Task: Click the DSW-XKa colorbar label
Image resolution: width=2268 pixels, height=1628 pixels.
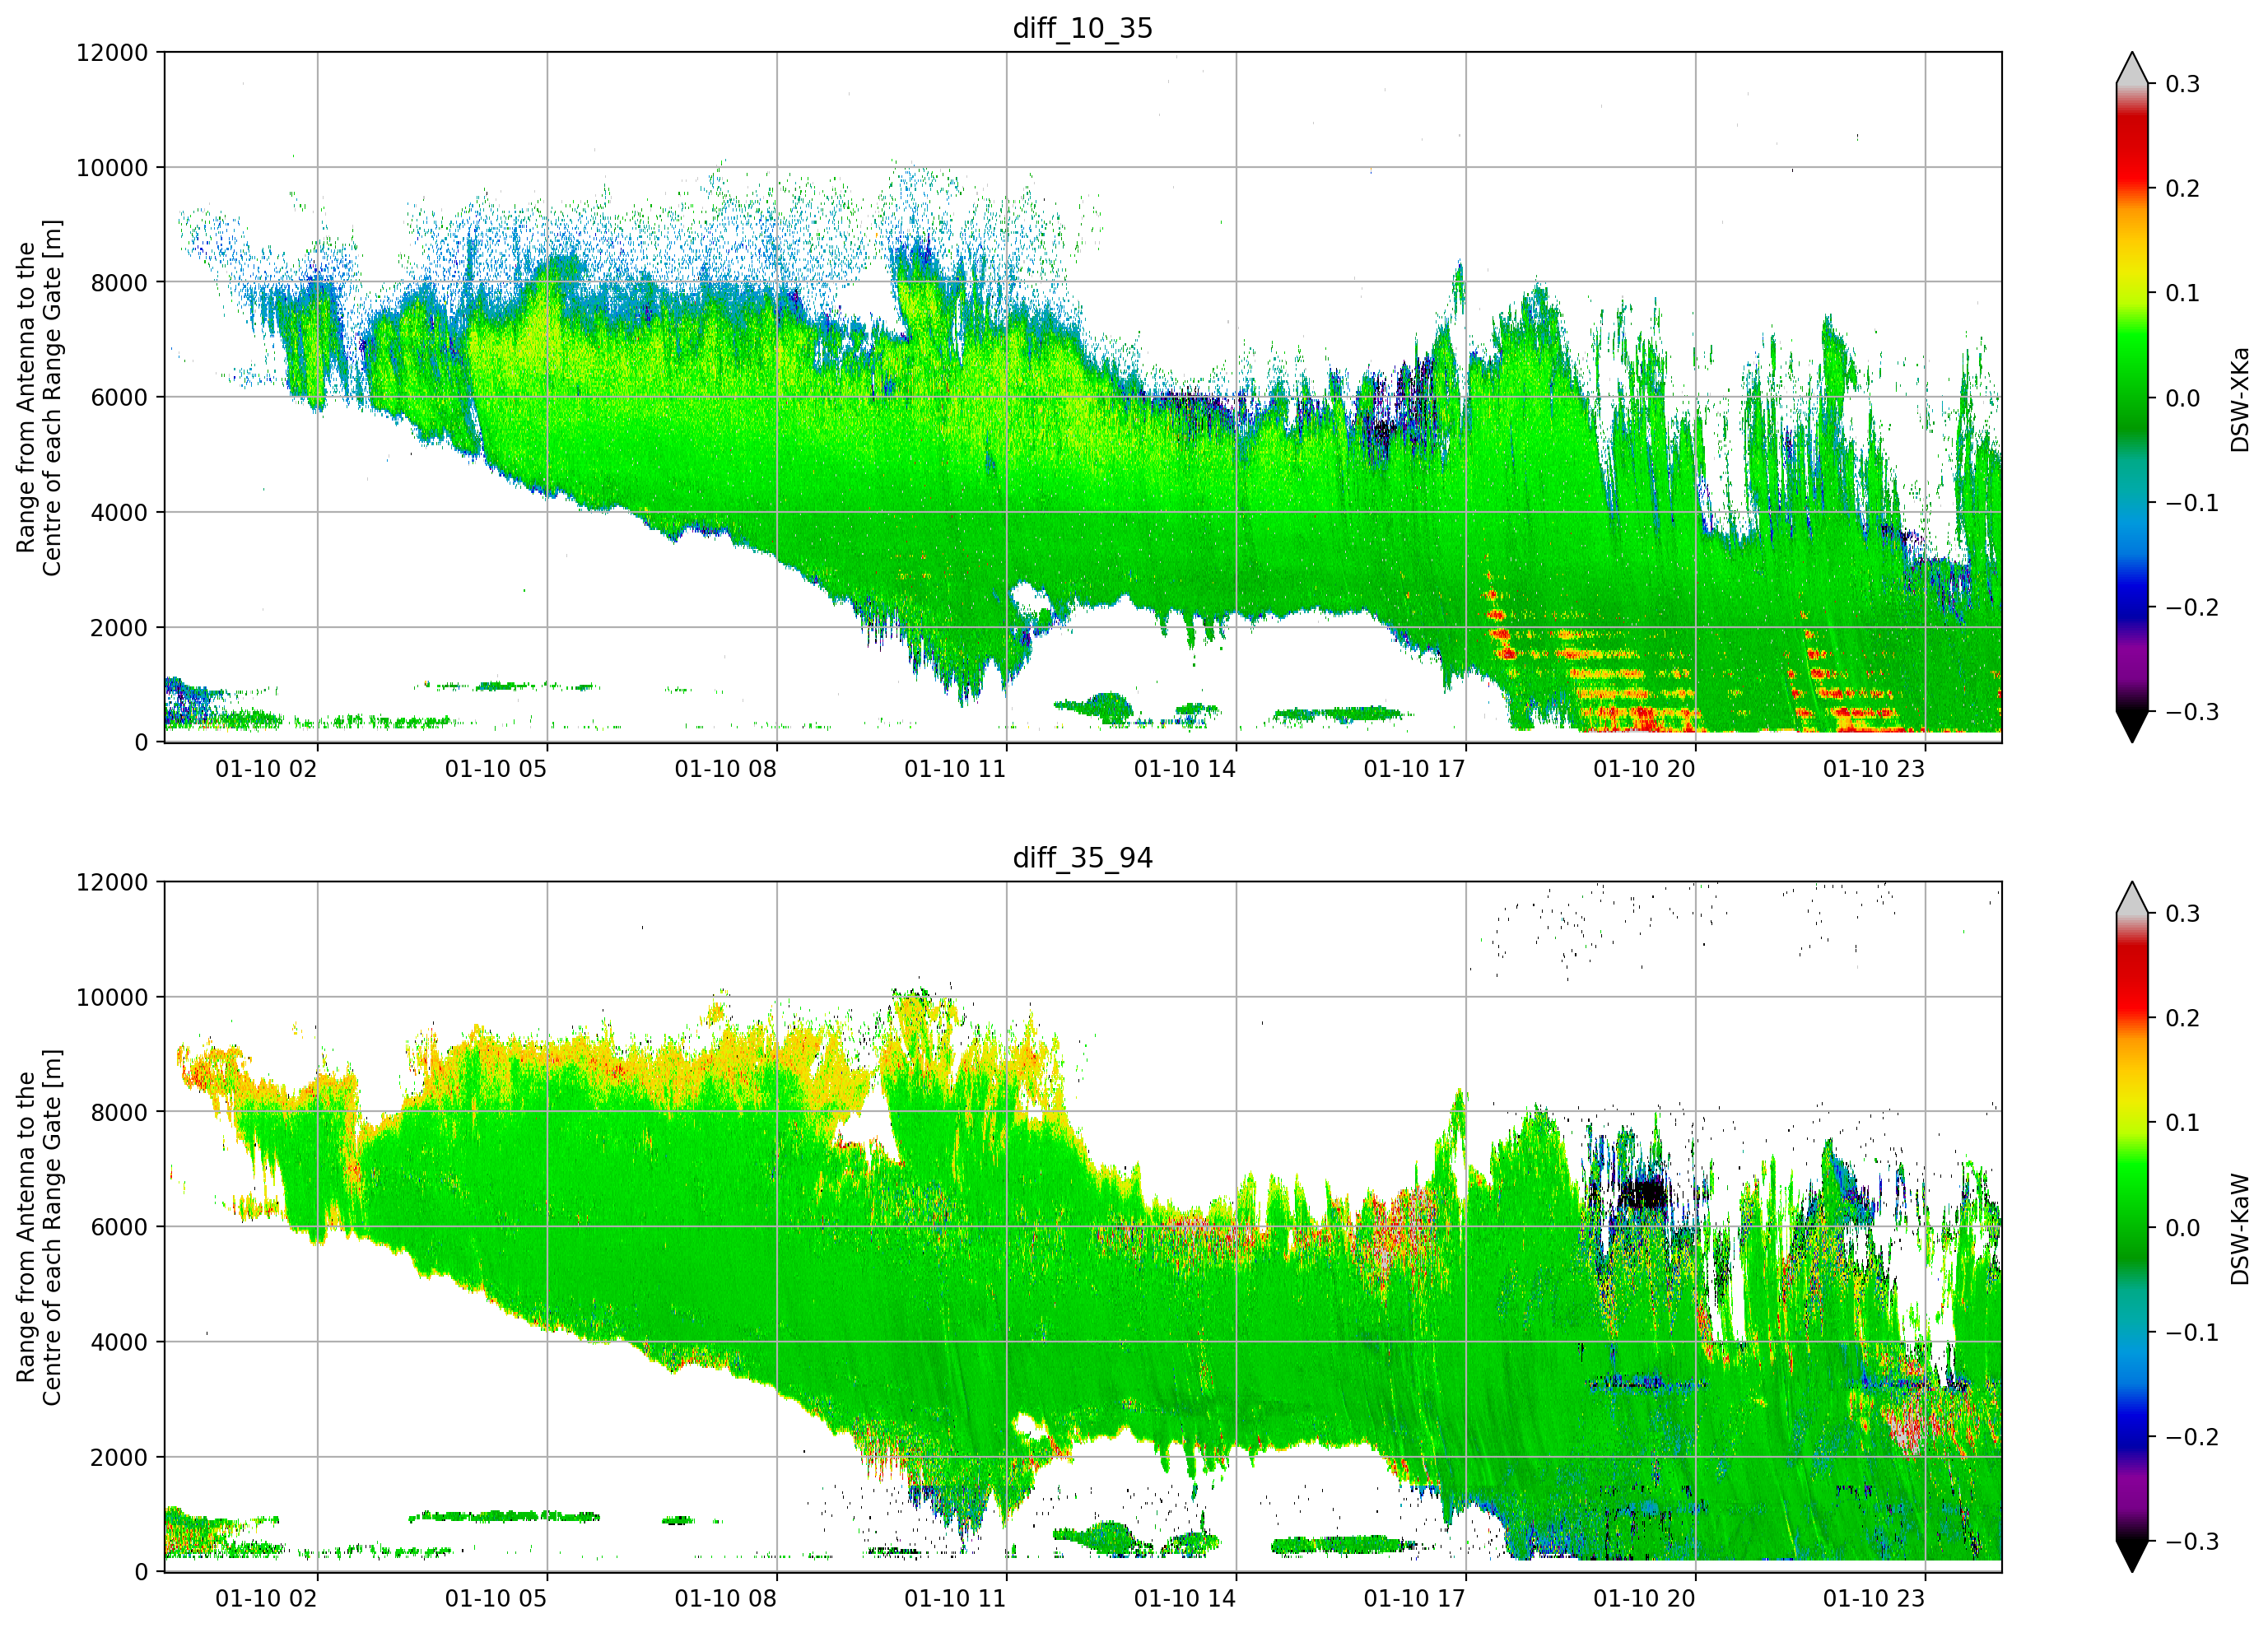Action: pyautogui.click(x=2239, y=399)
